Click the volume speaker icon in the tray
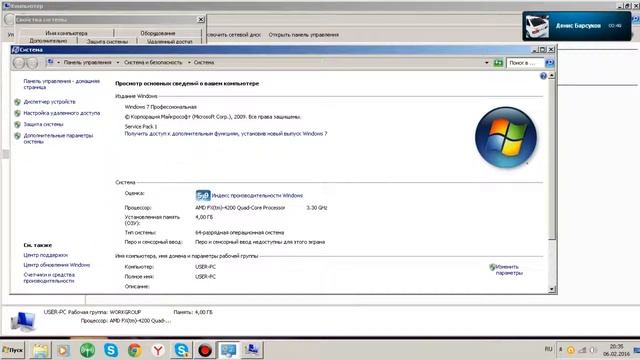The height and width of the screenshot is (360, 640). (593, 350)
